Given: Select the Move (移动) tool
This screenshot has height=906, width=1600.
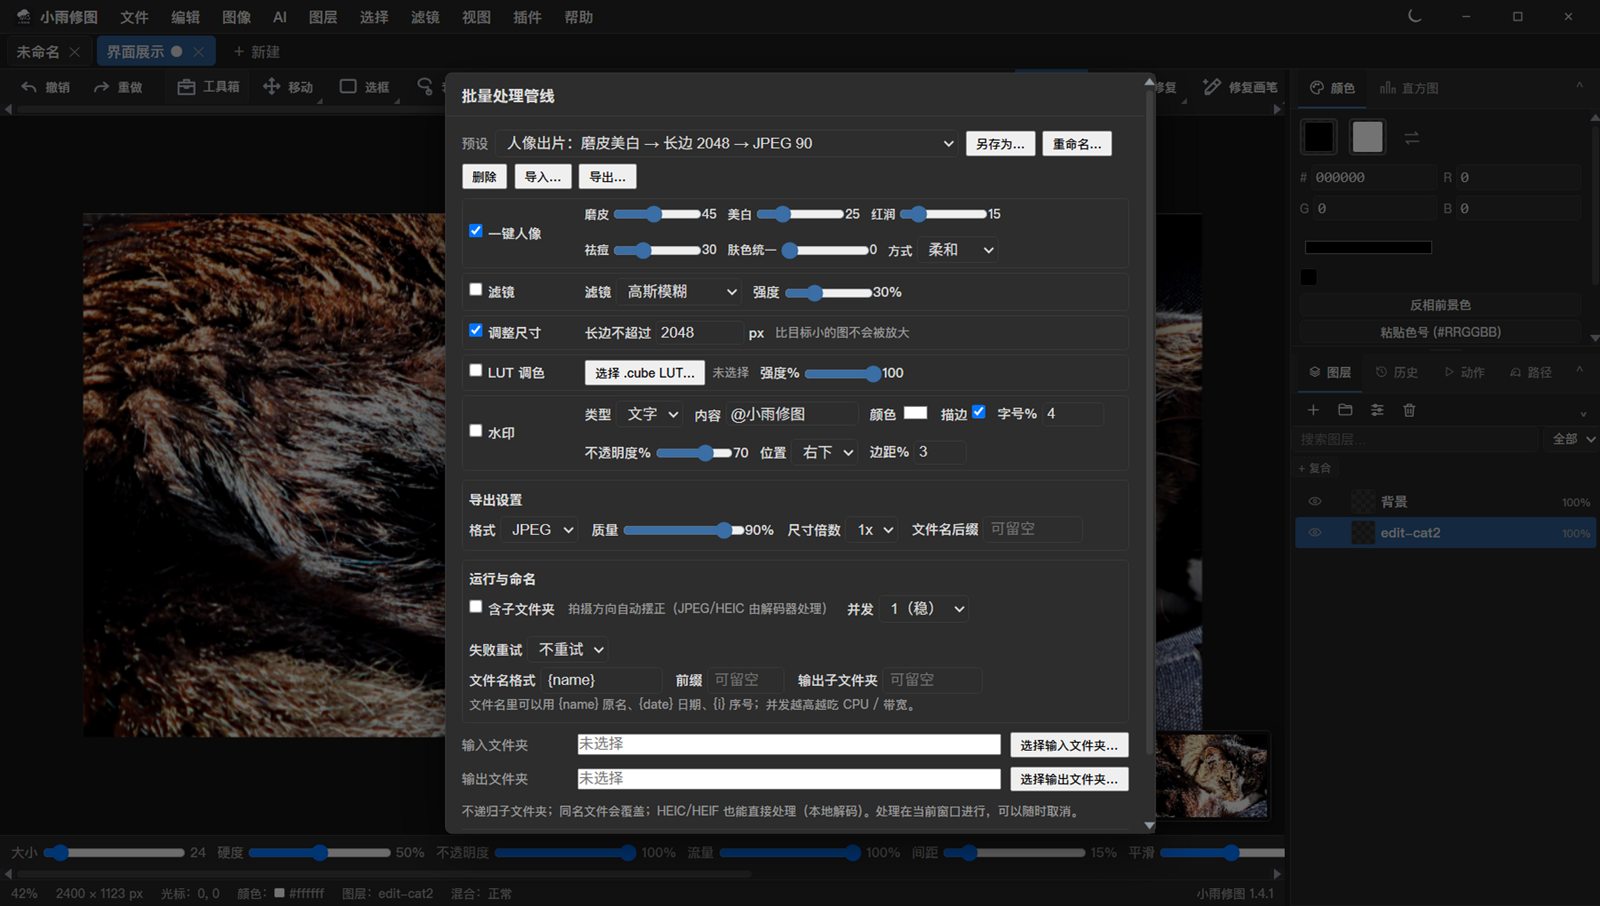Looking at the screenshot, I should tap(288, 87).
